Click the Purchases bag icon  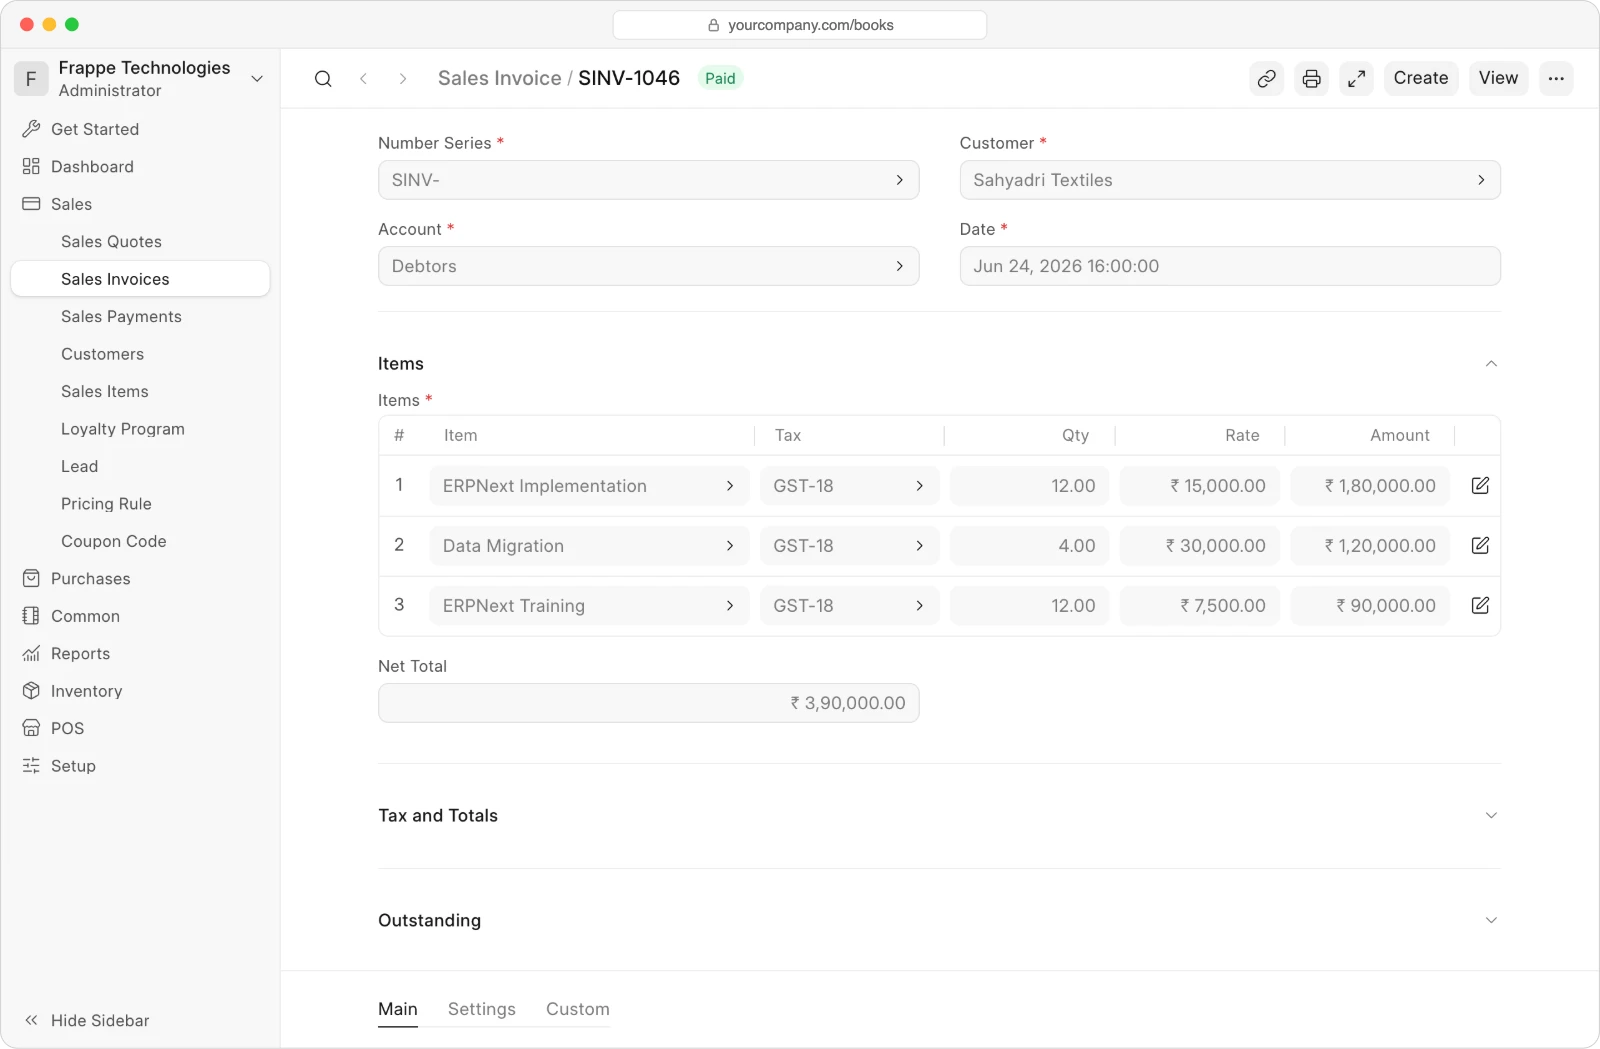pyautogui.click(x=31, y=578)
